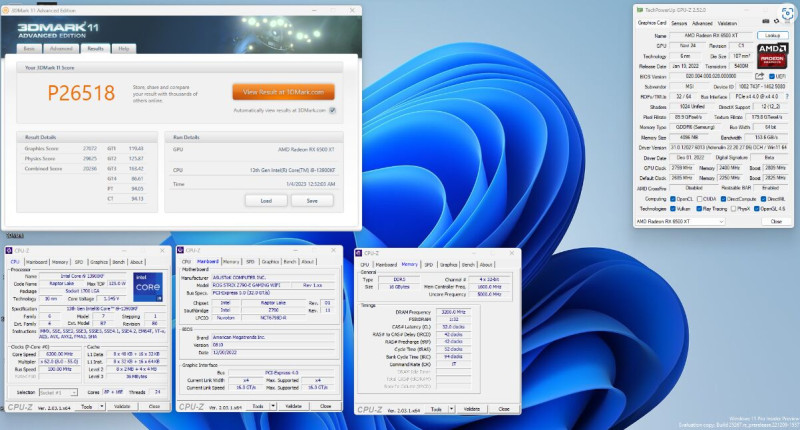This screenshot has height=430, width=800.
Task: Open the Advanced tab in GPU-Z
Action: (x=702, y=23)
